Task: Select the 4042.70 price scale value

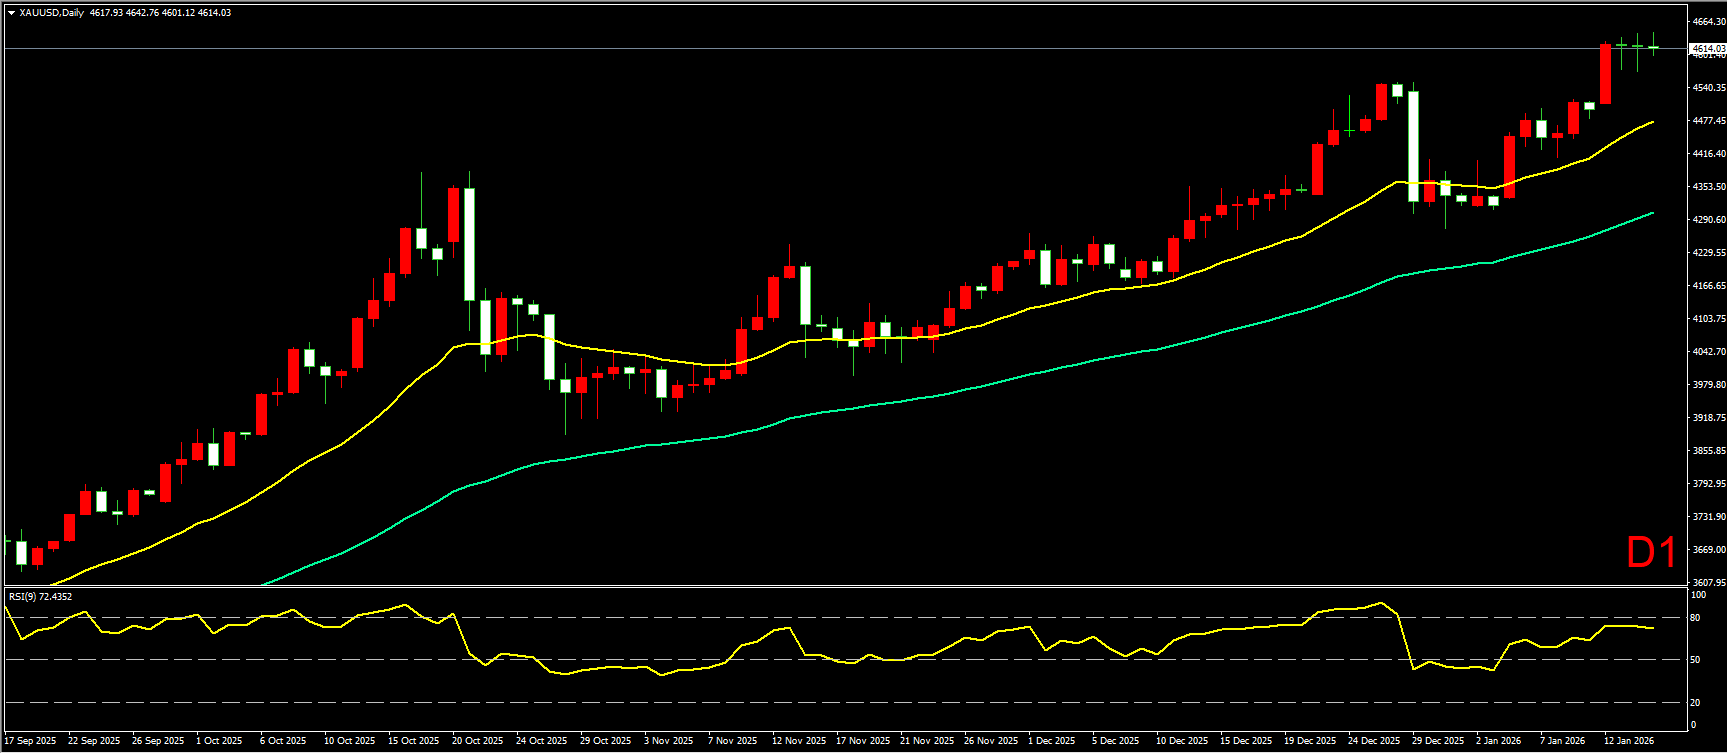Action: pyautogui.click(x=1706, y=351)
